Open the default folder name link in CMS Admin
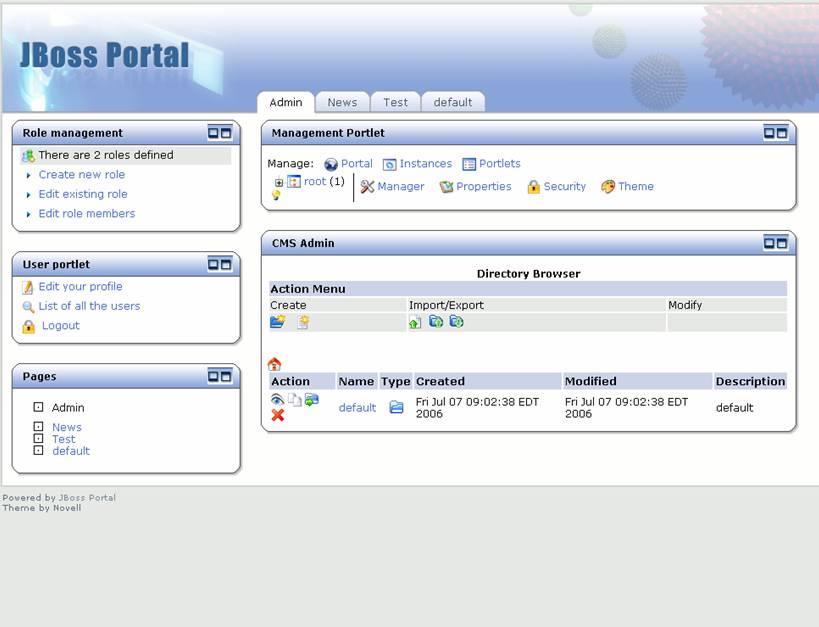This screenshot has height=627, width=819. point(357,408)
